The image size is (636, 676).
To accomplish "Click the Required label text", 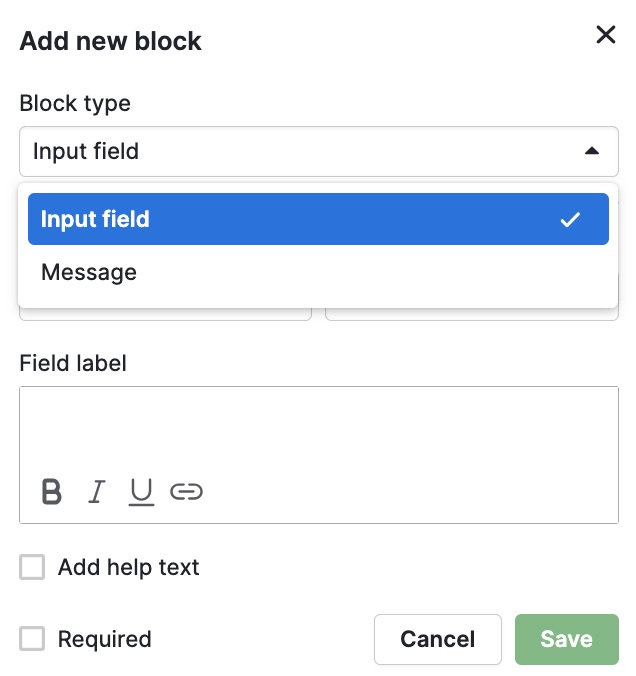I will click(105, 639).
